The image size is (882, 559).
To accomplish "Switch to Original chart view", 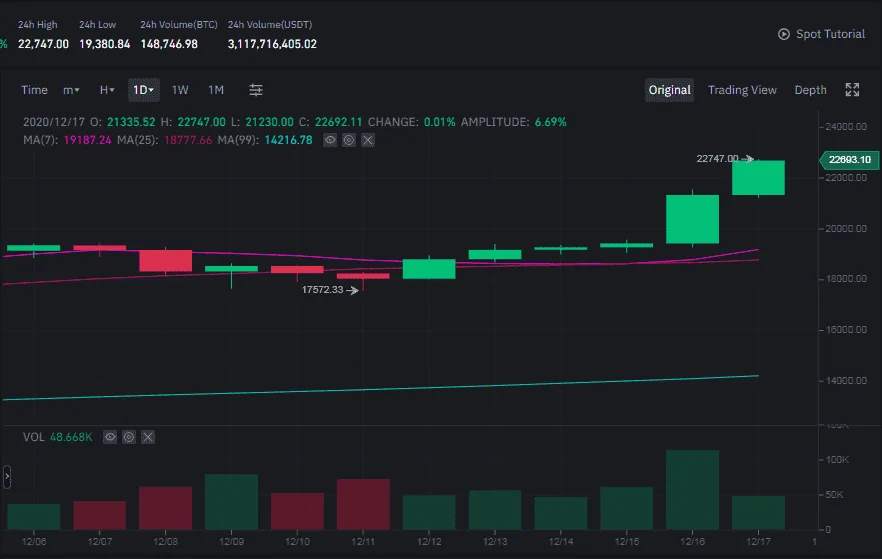I will (669, 90).
